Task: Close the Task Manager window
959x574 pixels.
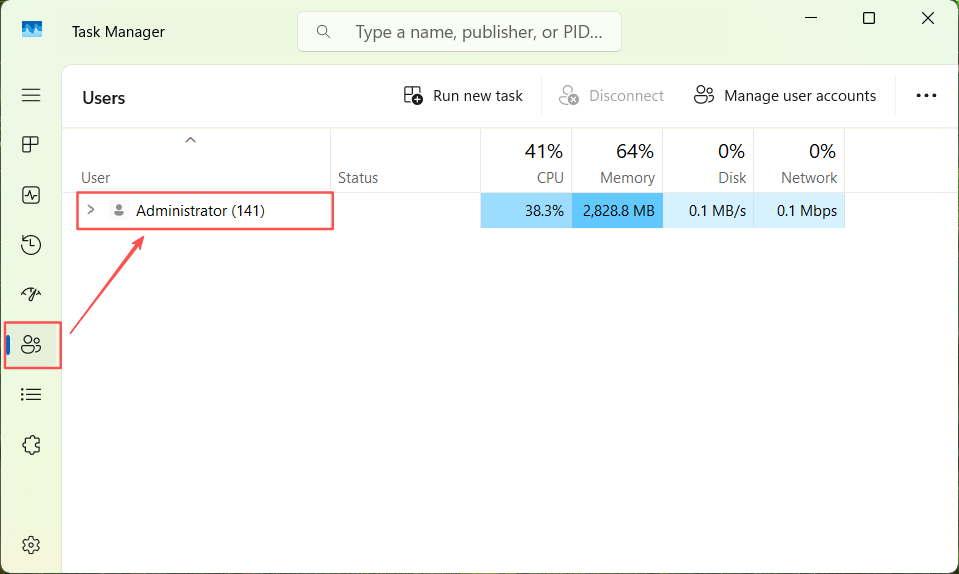Action: (x=927, y=18)
